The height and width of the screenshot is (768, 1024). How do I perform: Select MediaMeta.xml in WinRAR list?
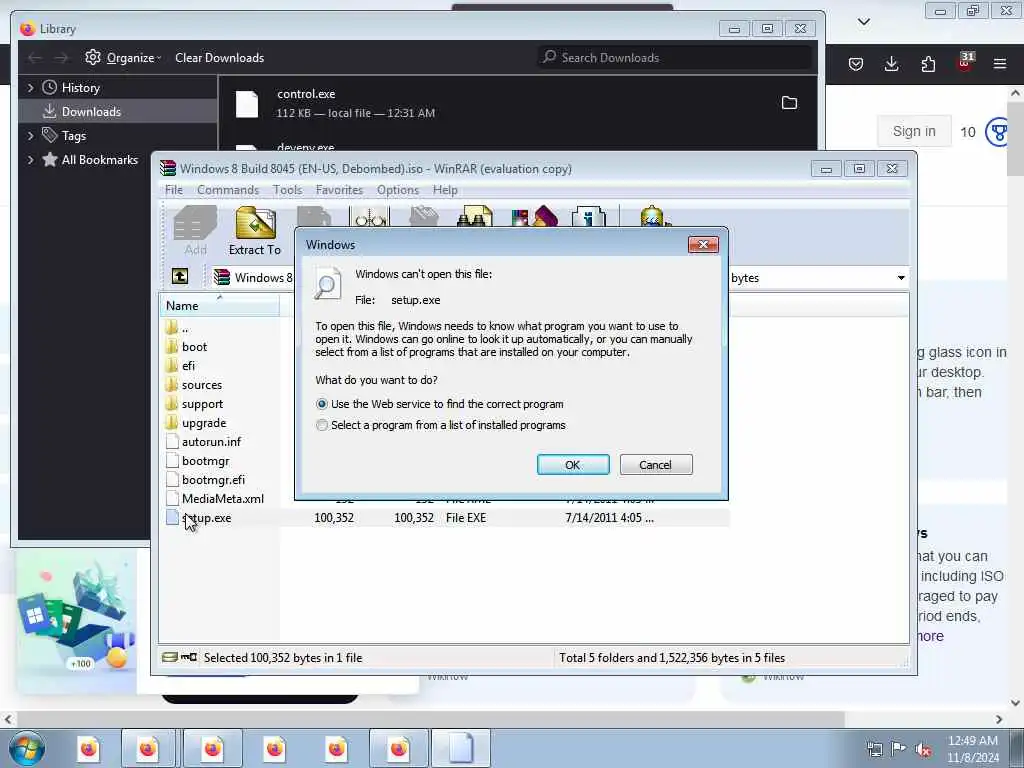point(223,498)
